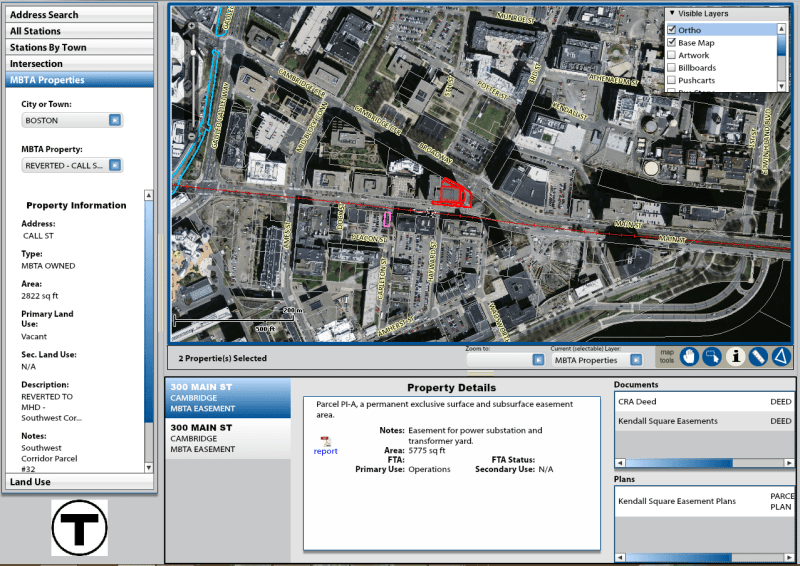Click Documents list left scroll arrow
The height and width of the screenshot is (566, 800).
click(x=620, y=463)
